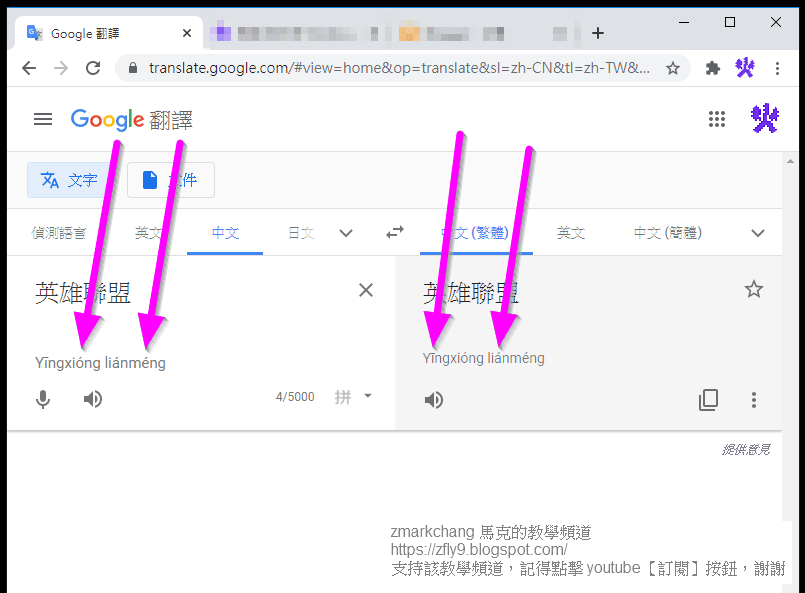805x593 pixels.
Task: Save translation with the star icon
Action: pyautogui.click(x=754, y=289)
